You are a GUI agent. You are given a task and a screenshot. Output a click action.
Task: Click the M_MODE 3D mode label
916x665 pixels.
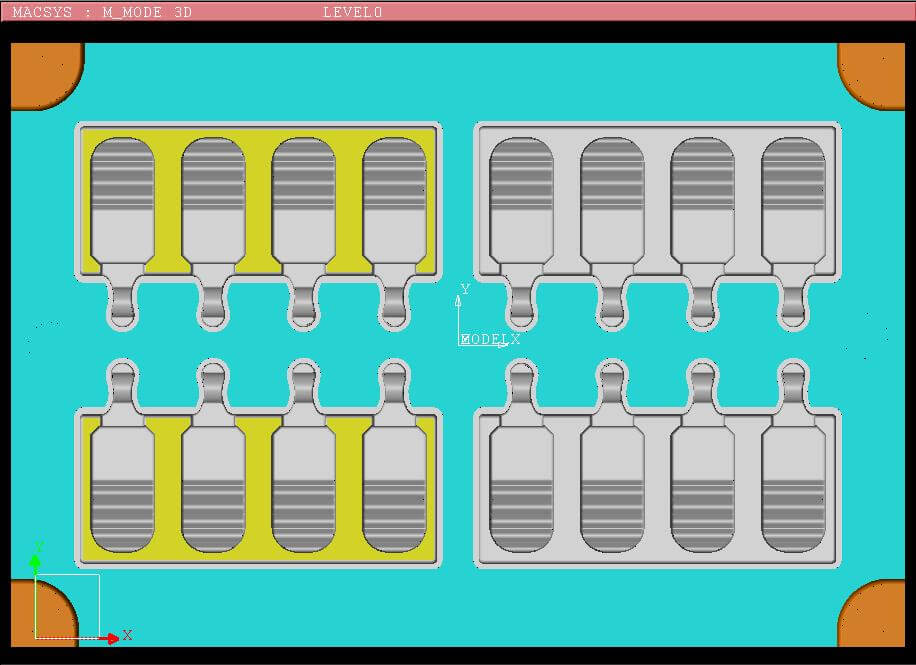pyautogui.click(x=147, y=12)
